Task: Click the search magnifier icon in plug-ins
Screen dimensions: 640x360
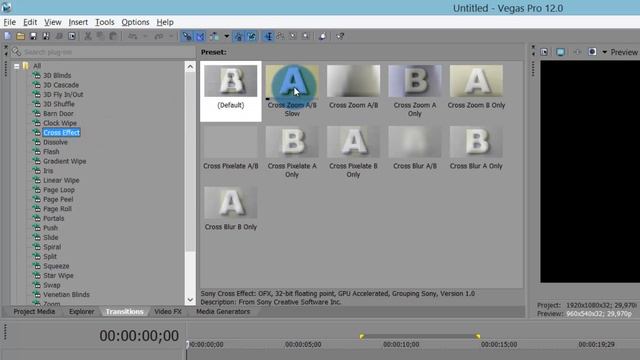Action: [x=16, y=52]
